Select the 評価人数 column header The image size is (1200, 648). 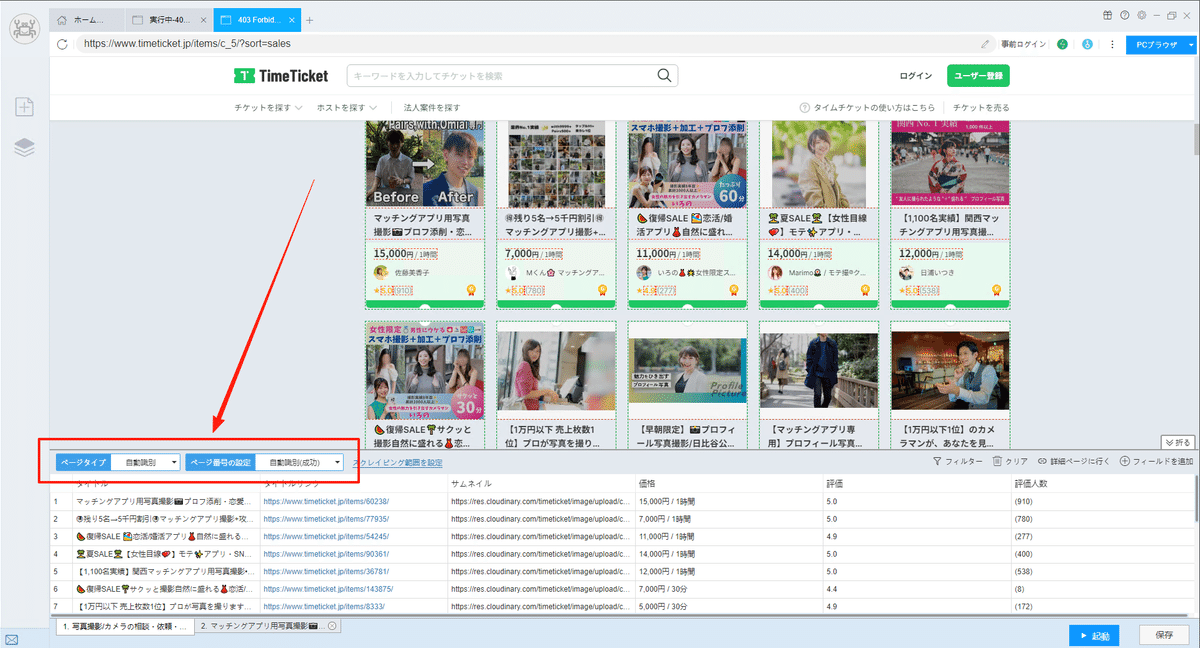1029,483
